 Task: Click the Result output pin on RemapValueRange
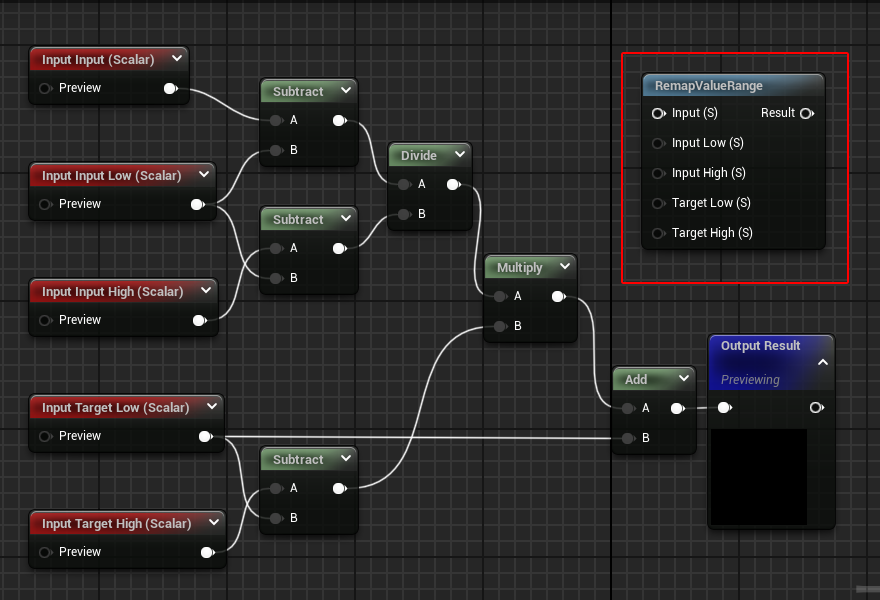[x=806, y=113]
